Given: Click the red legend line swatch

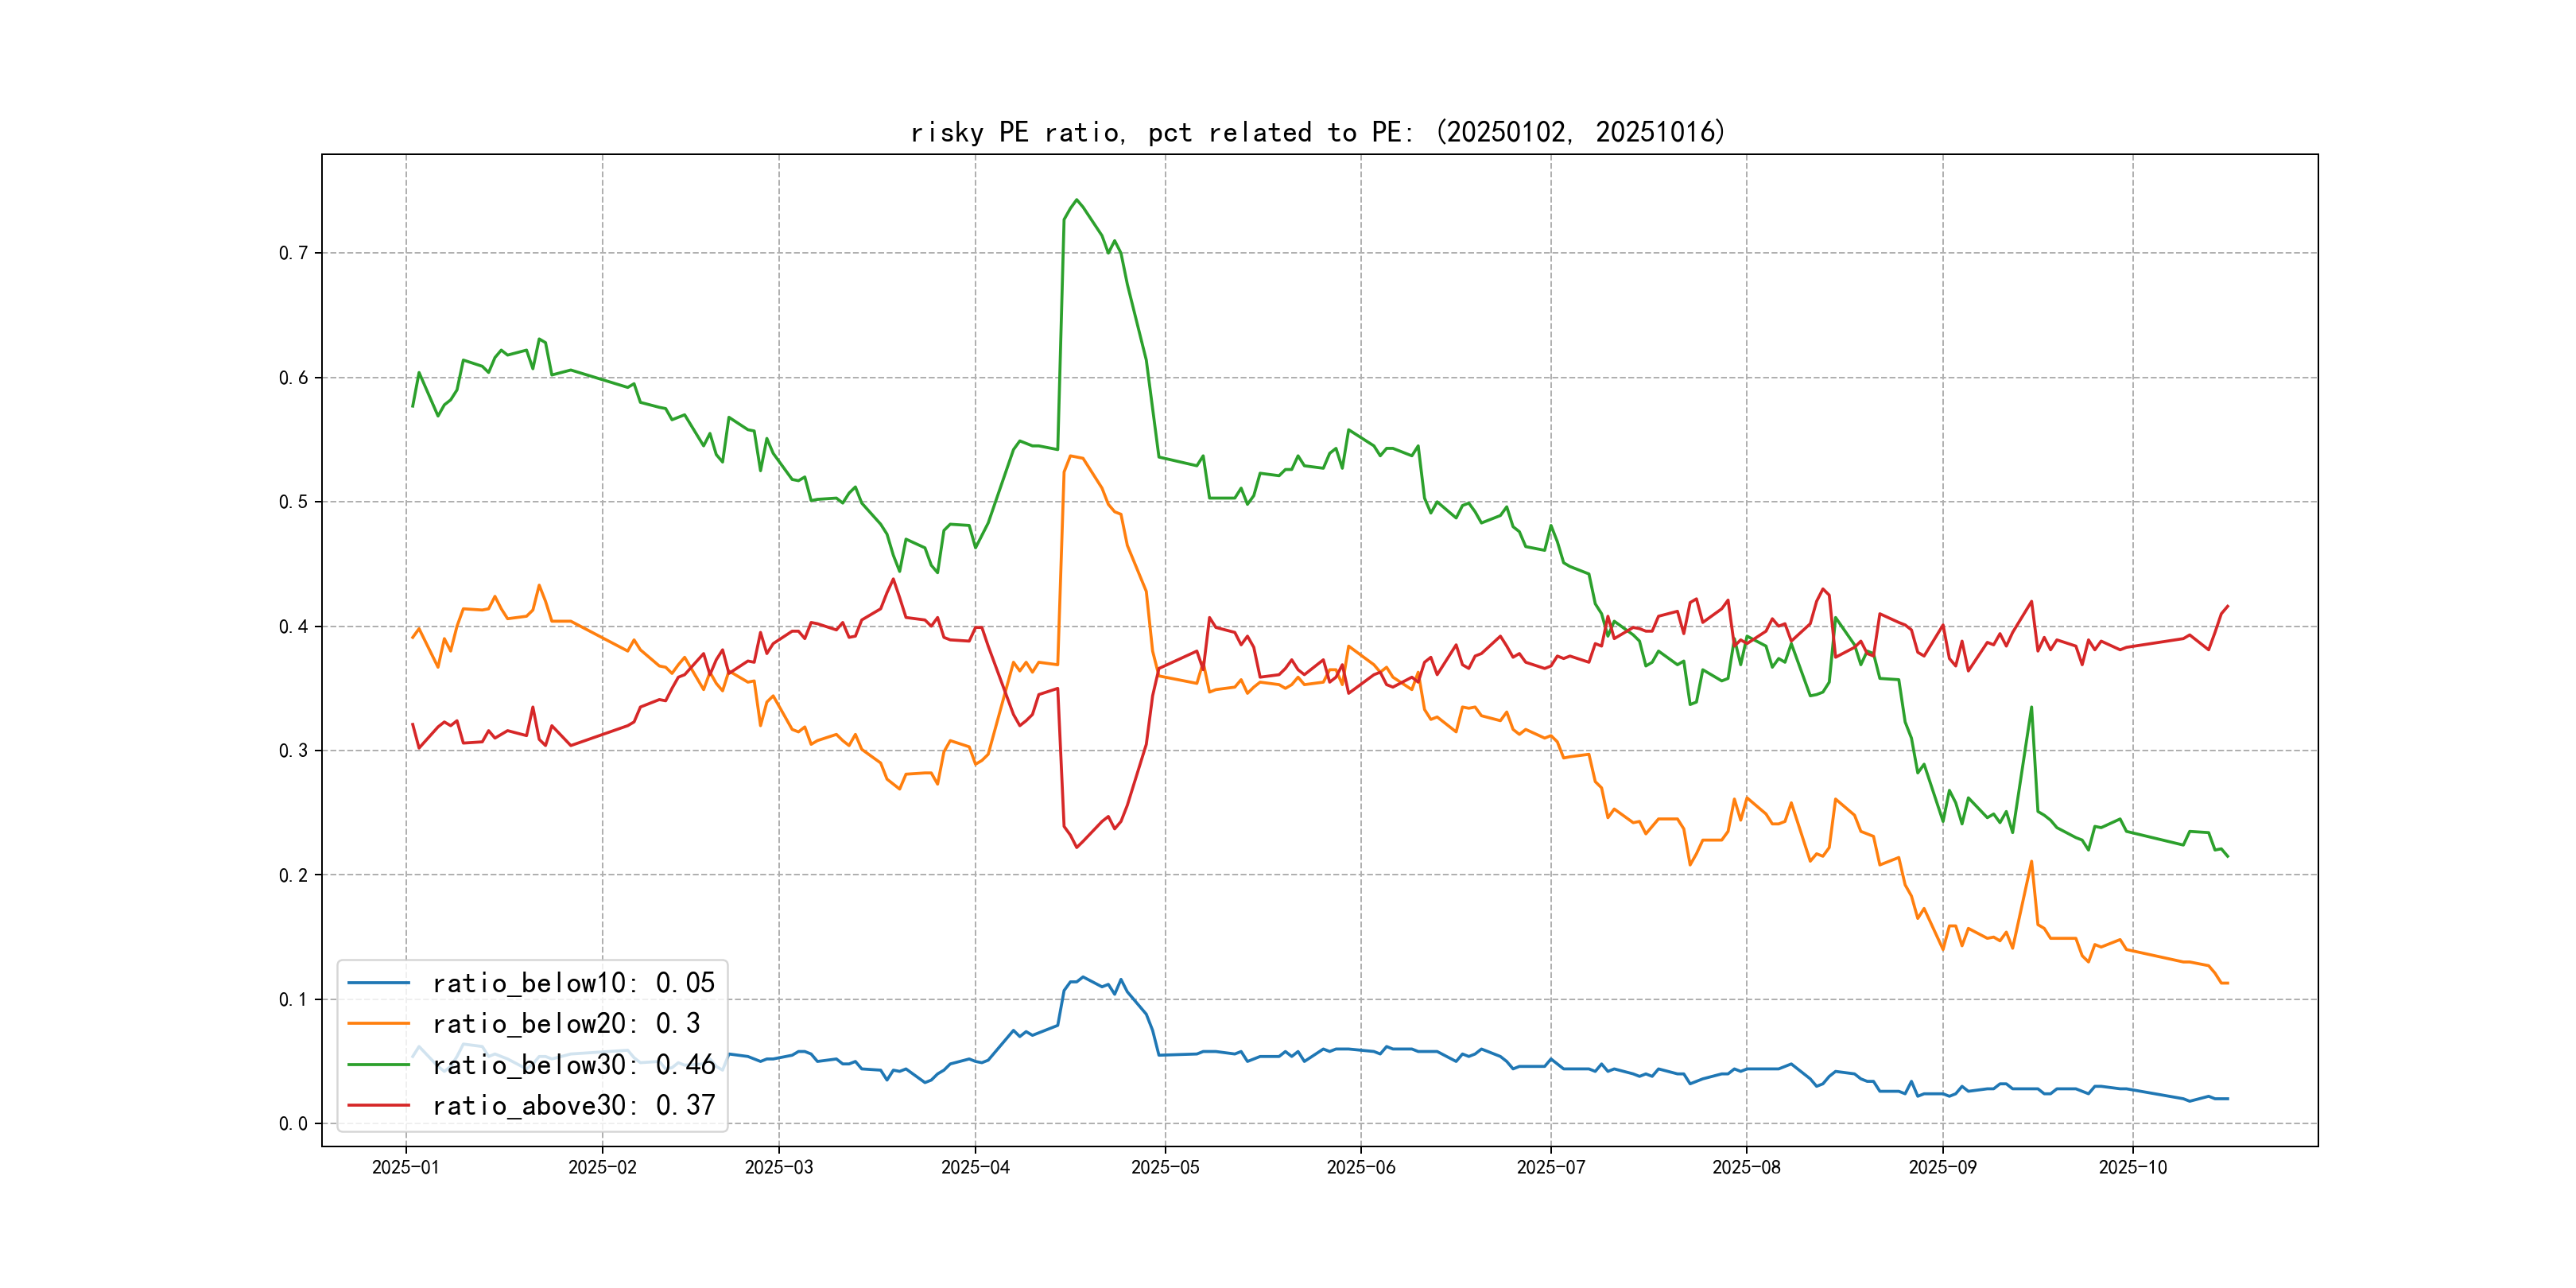Looking at the screenshot, I should coord(378,1106).
